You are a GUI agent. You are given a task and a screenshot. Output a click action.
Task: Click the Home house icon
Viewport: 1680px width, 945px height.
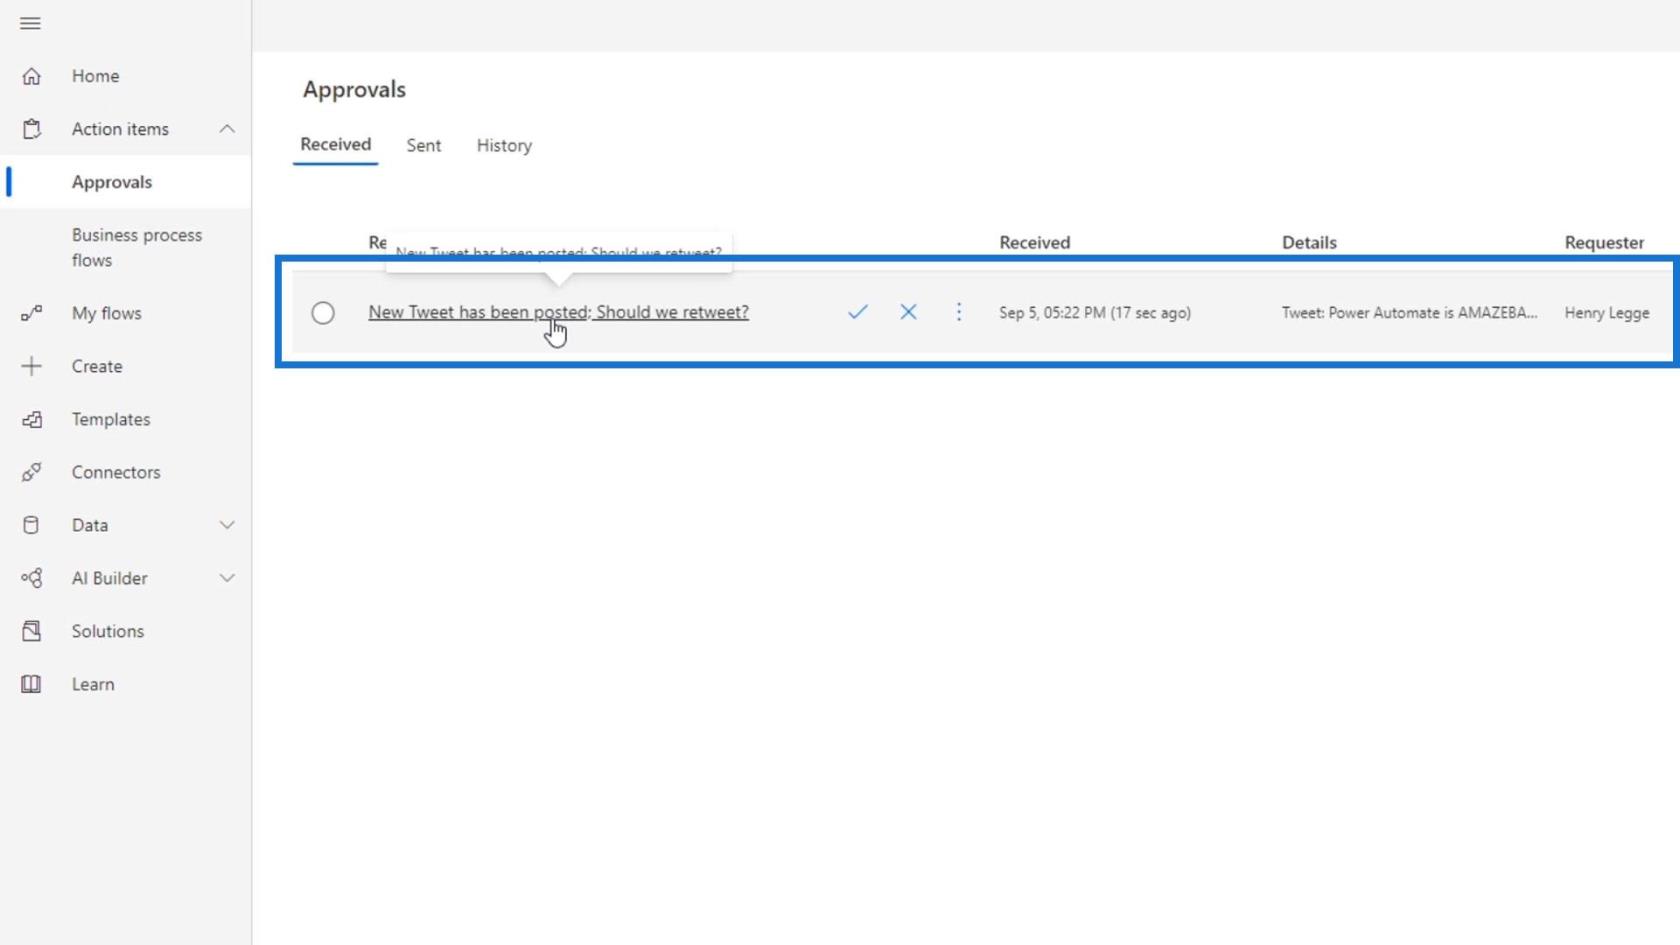tap(31, 76)
